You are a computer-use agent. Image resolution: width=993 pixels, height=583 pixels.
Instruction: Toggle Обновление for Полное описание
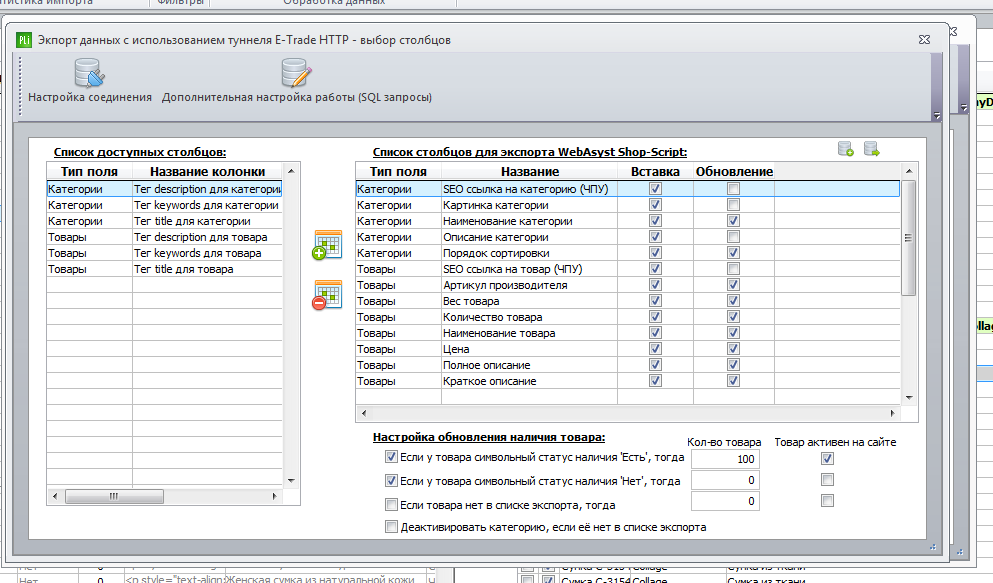pos(733,365)
